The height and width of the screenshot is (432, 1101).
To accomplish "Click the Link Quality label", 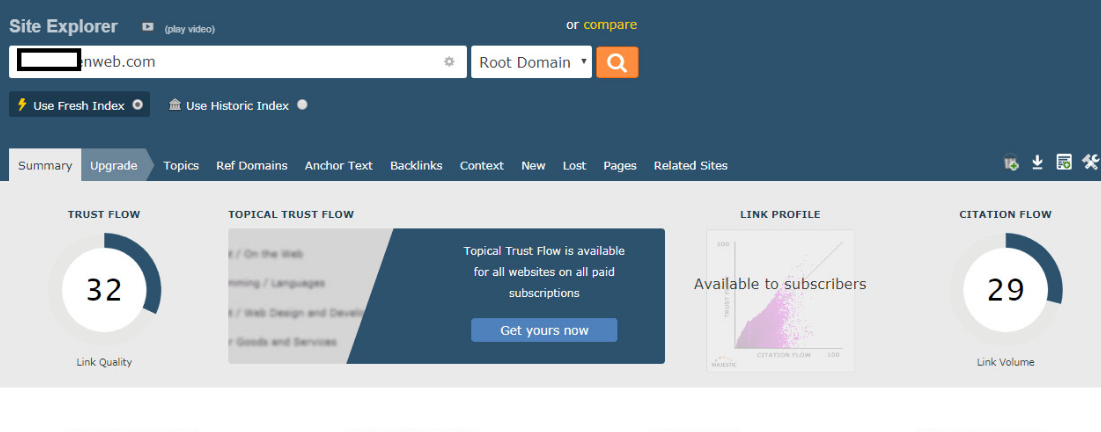I will point(104,362).
